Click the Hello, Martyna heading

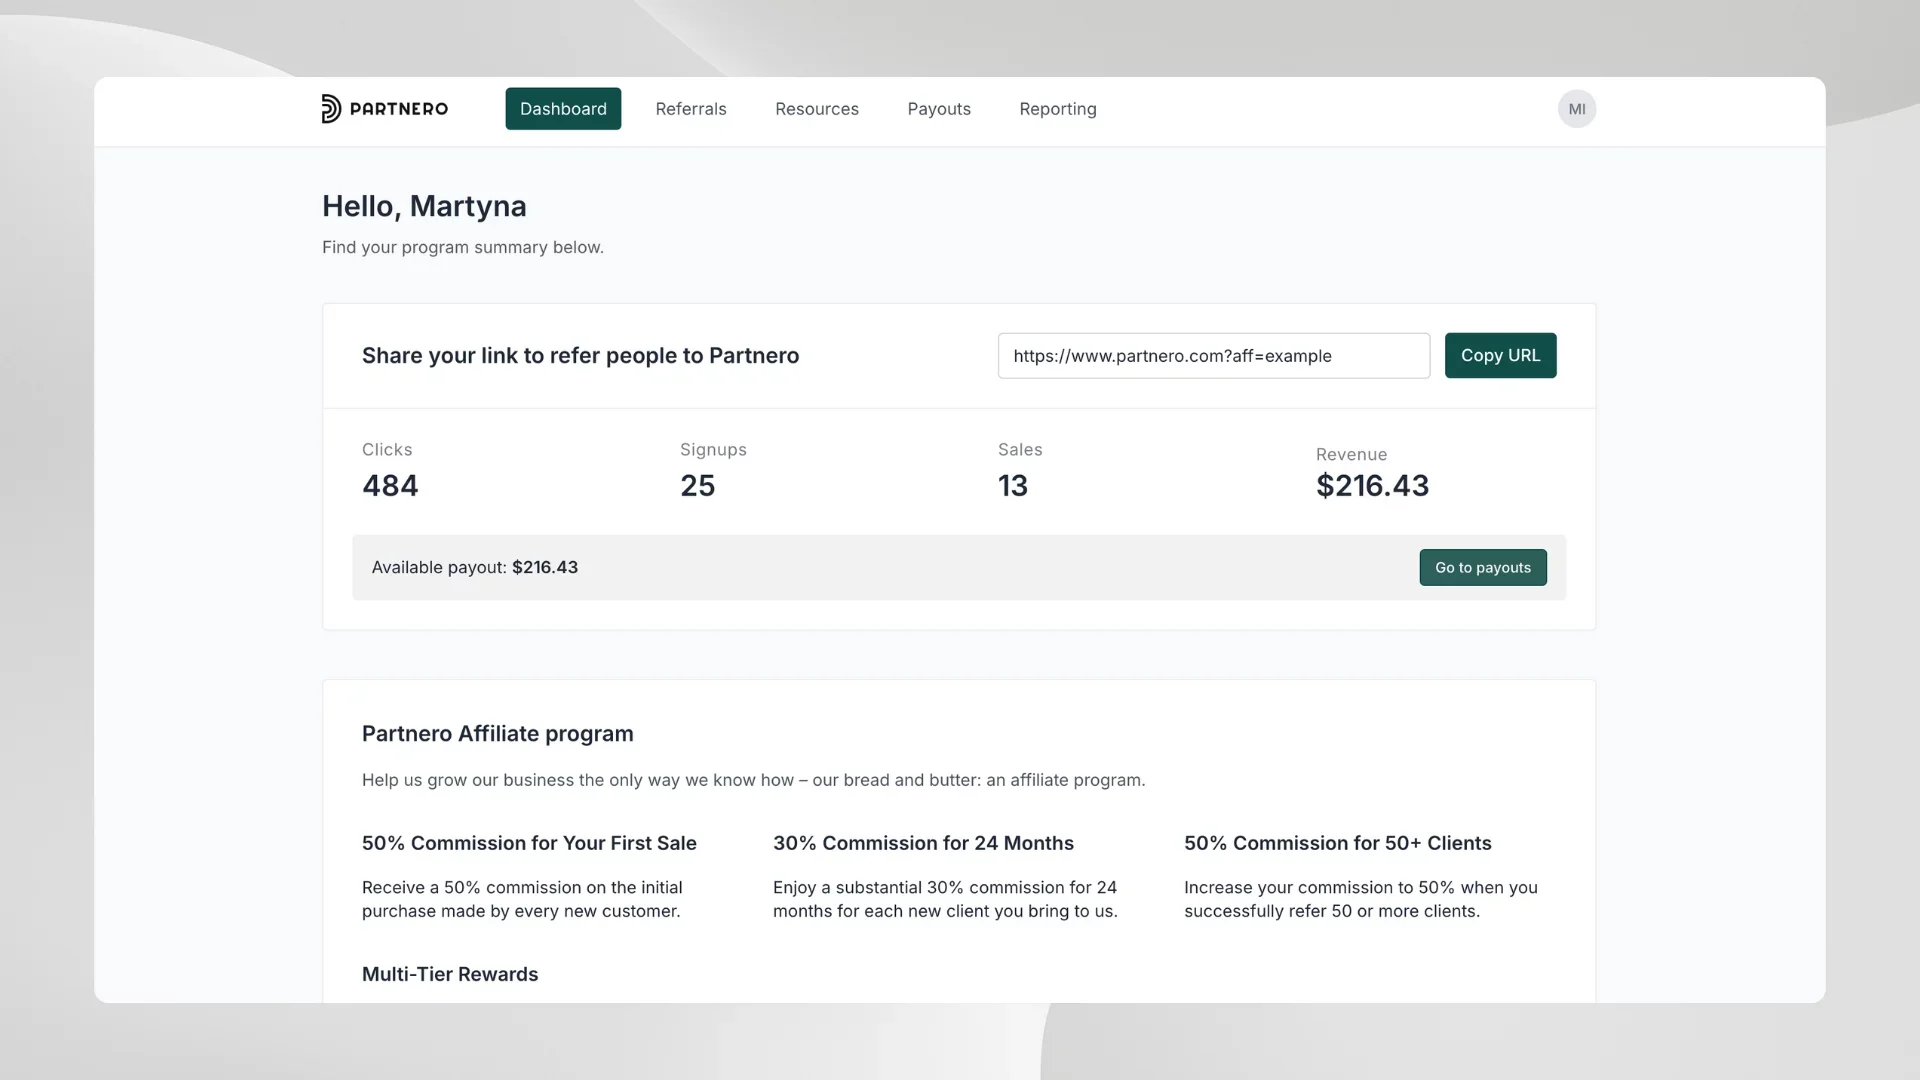point(424,206)
